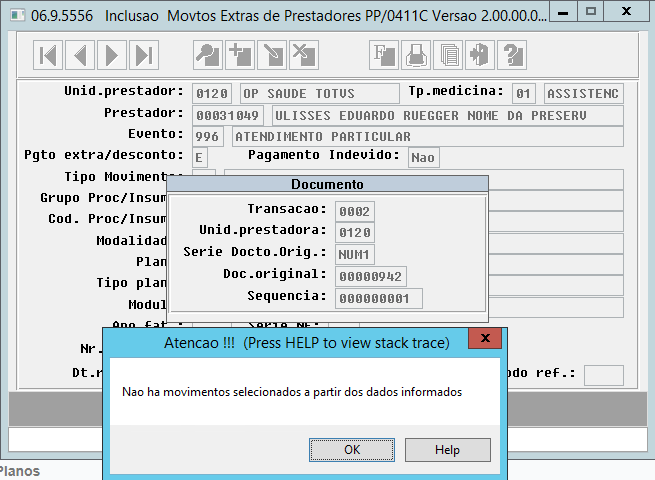Maximize the main application window
This screenshot has height=480, width=655.
click(591, 12)
